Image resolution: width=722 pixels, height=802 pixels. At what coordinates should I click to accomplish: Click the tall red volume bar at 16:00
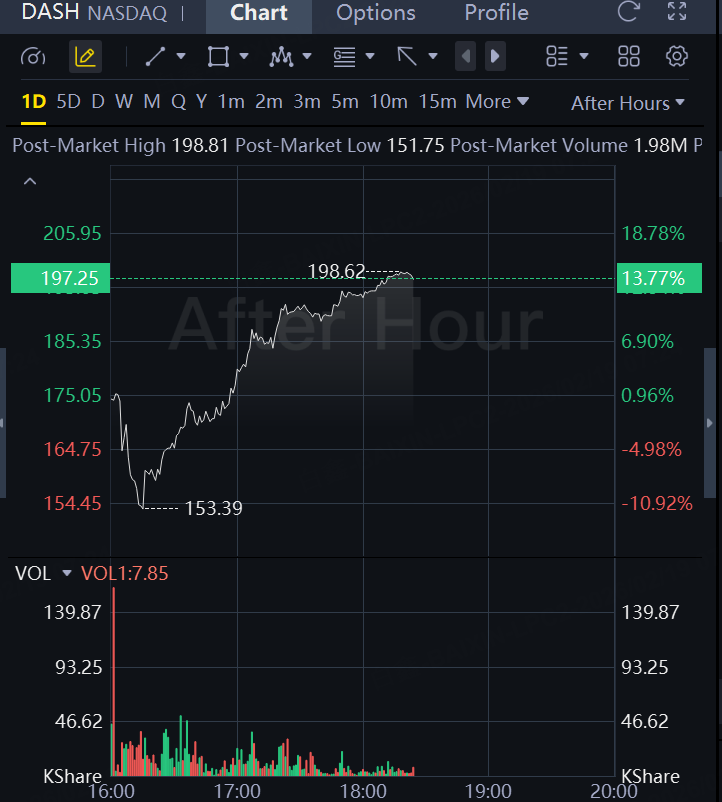tap(114, 681)
